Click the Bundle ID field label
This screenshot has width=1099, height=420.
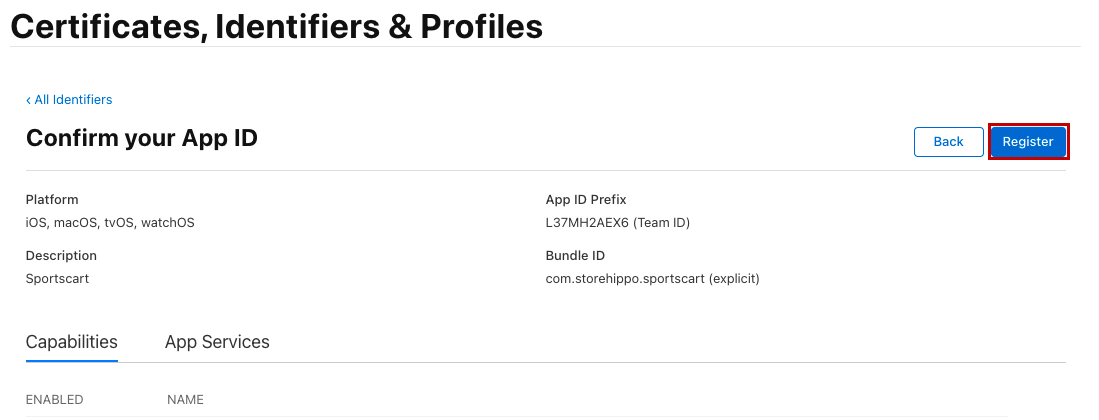pyautogui.click(x=575, y=256)
